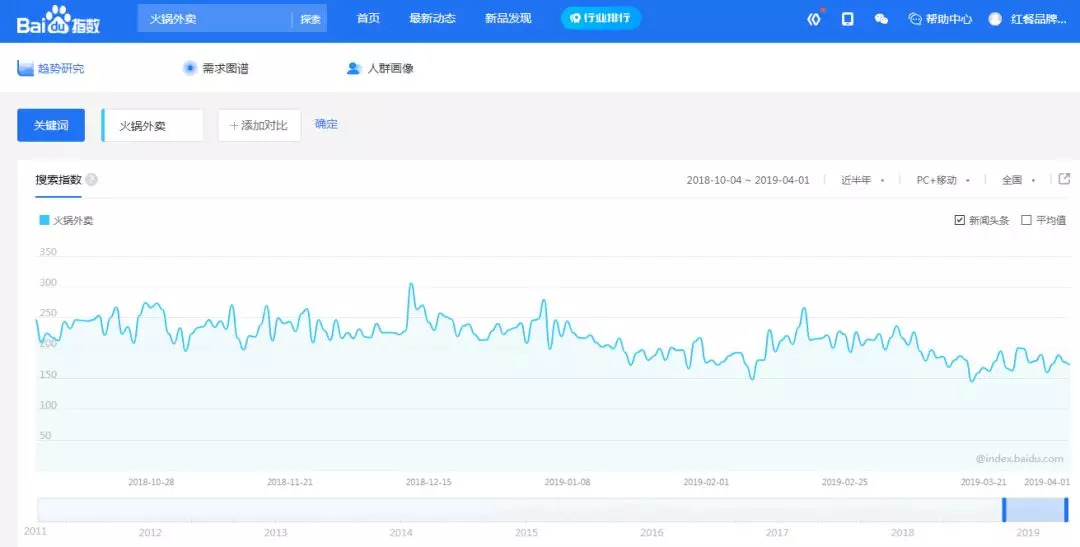Screen dimensions: 1080x547
Task: Click the 火锅外卖 search box in header
Action: pos(215,19)
